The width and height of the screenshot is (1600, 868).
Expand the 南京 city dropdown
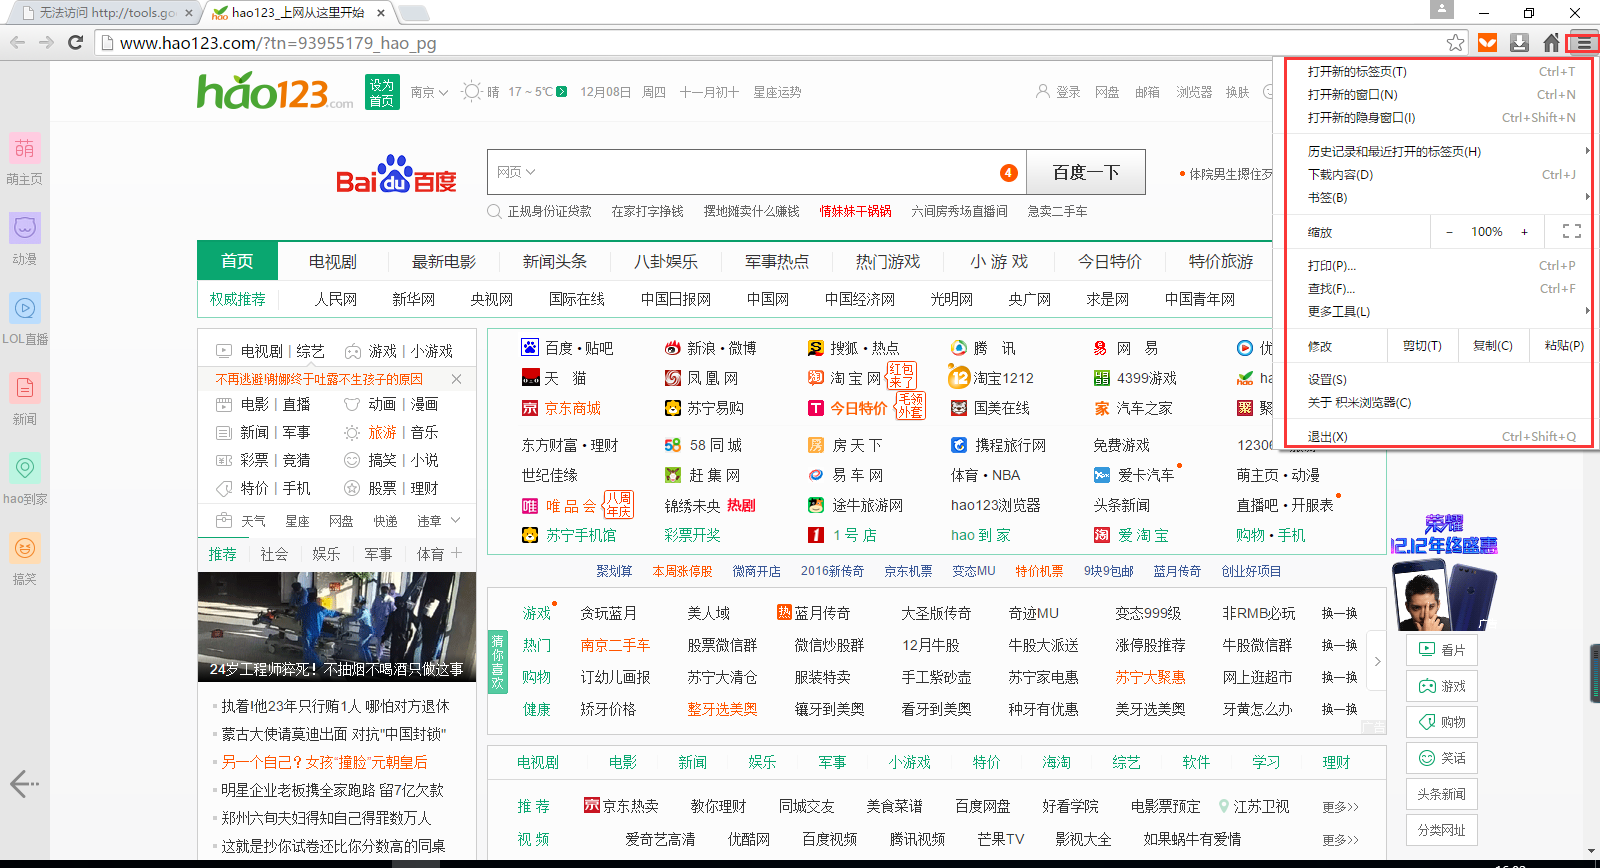point(429,92)
